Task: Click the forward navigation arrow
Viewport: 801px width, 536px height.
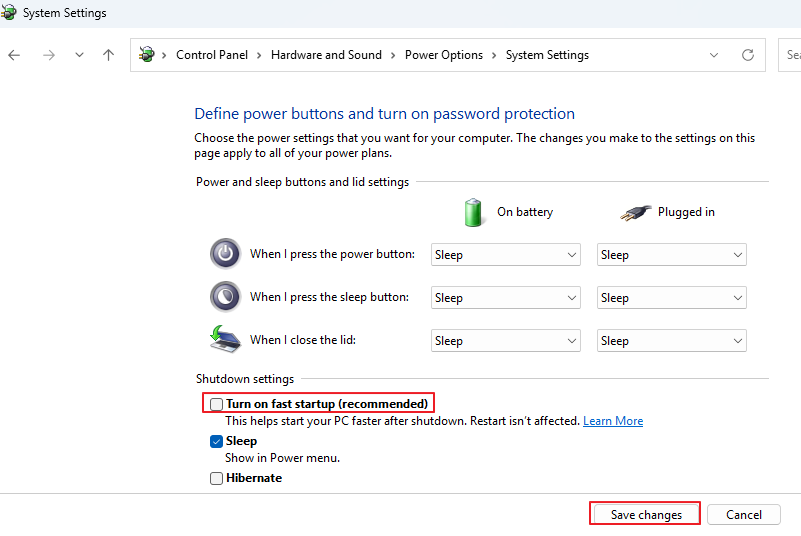Action: click(49, 55)
